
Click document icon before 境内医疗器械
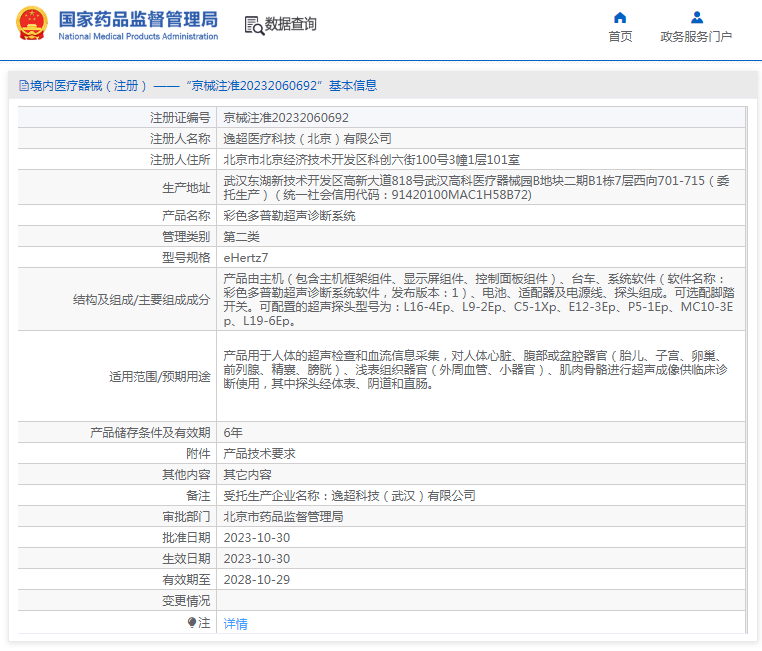23,86
